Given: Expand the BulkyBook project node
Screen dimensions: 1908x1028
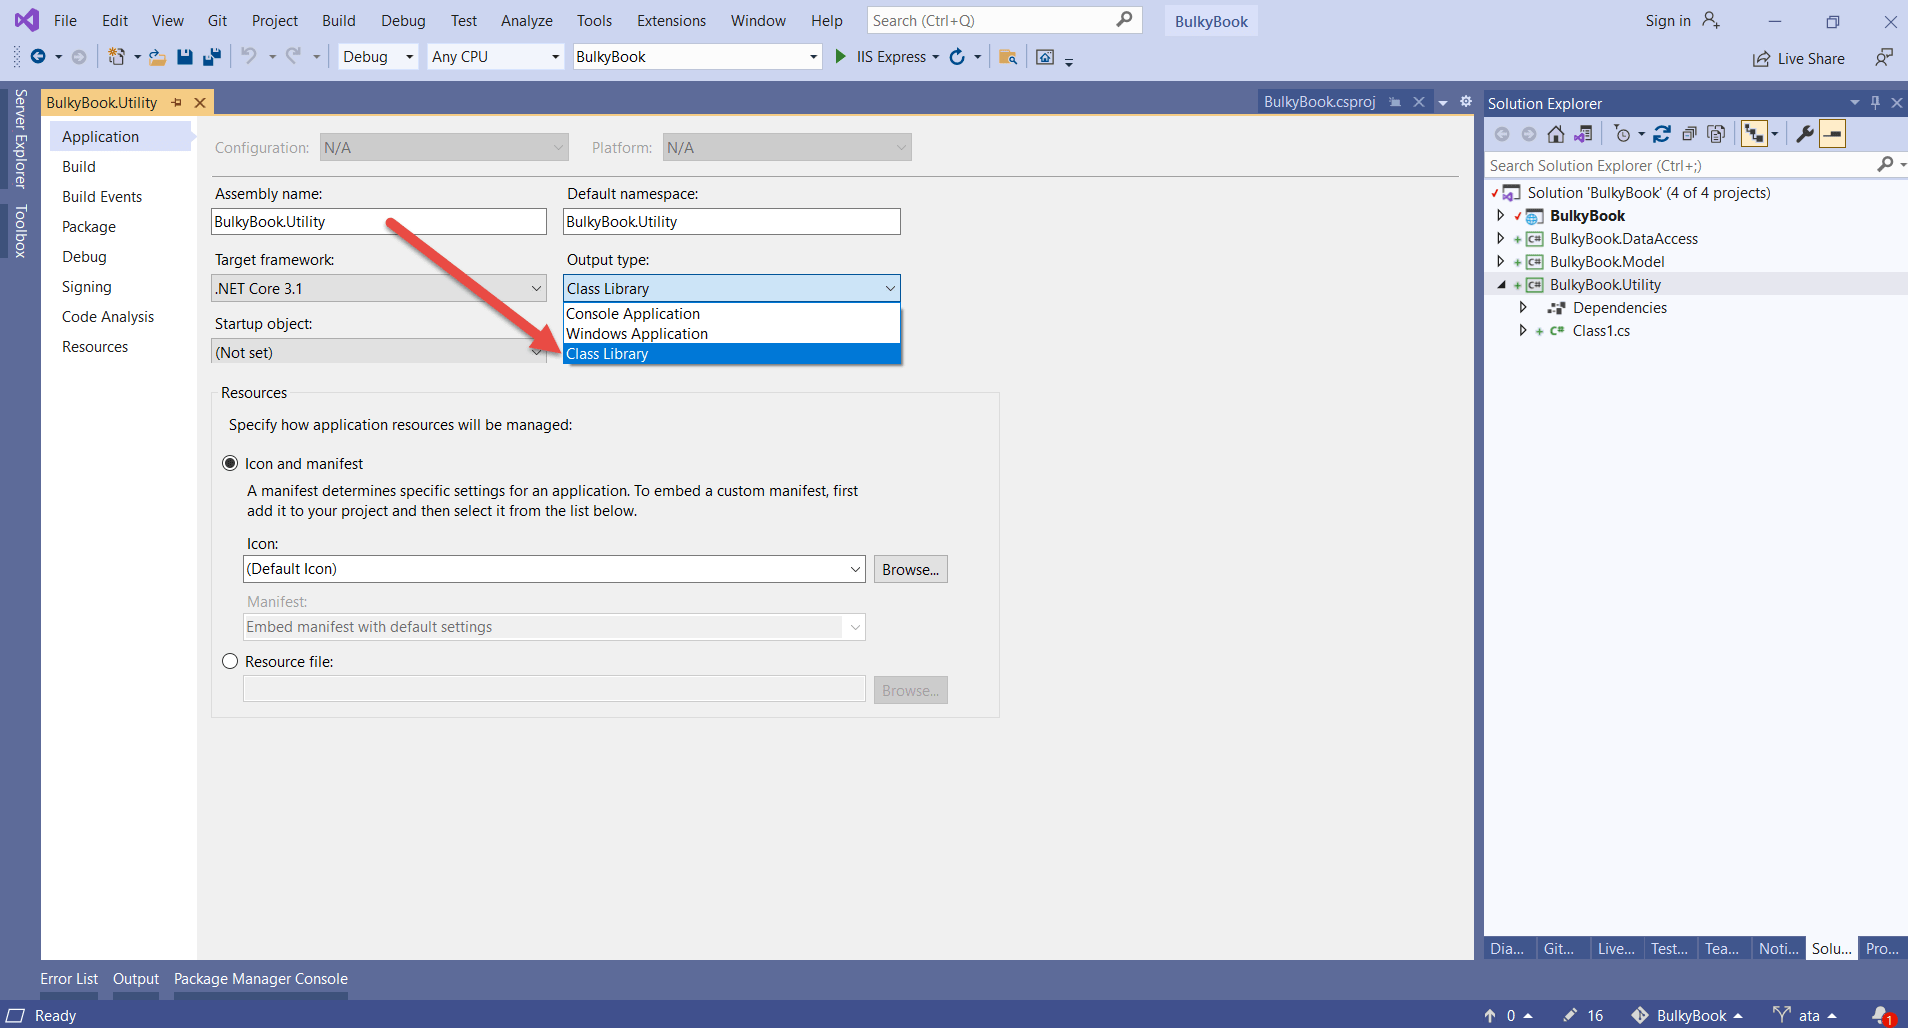Looking at the screenshot, I should tap(1500, 215).
